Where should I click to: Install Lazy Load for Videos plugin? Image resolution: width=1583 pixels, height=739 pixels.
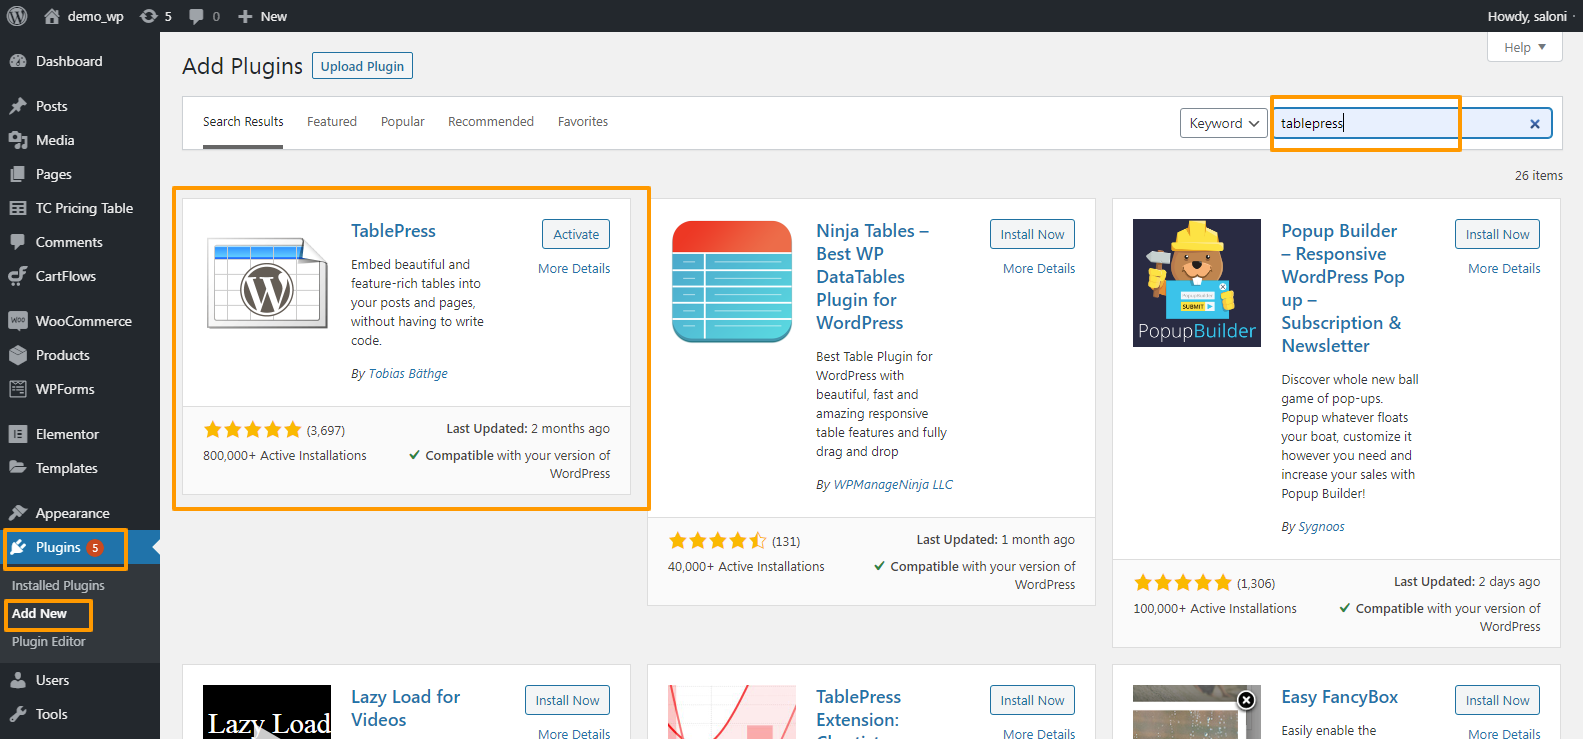567,700
